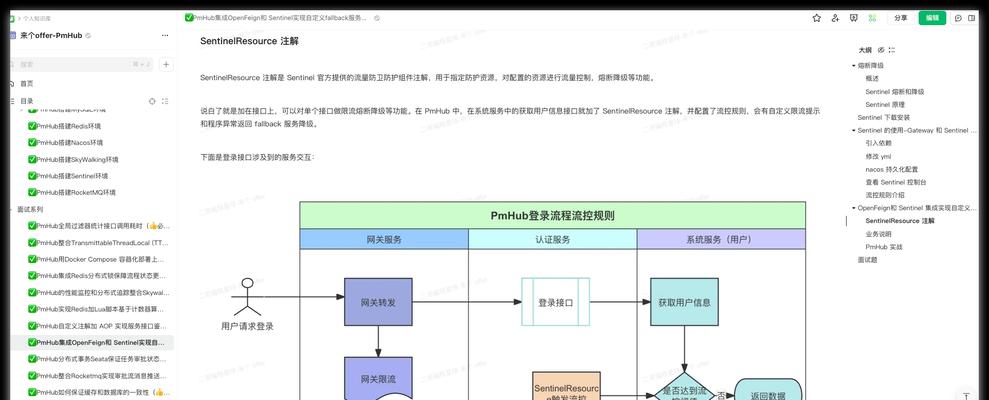Open PmHub搭建Redis环境 document
The height and width of the screenshot is (400, 989).
coord(64,126)
